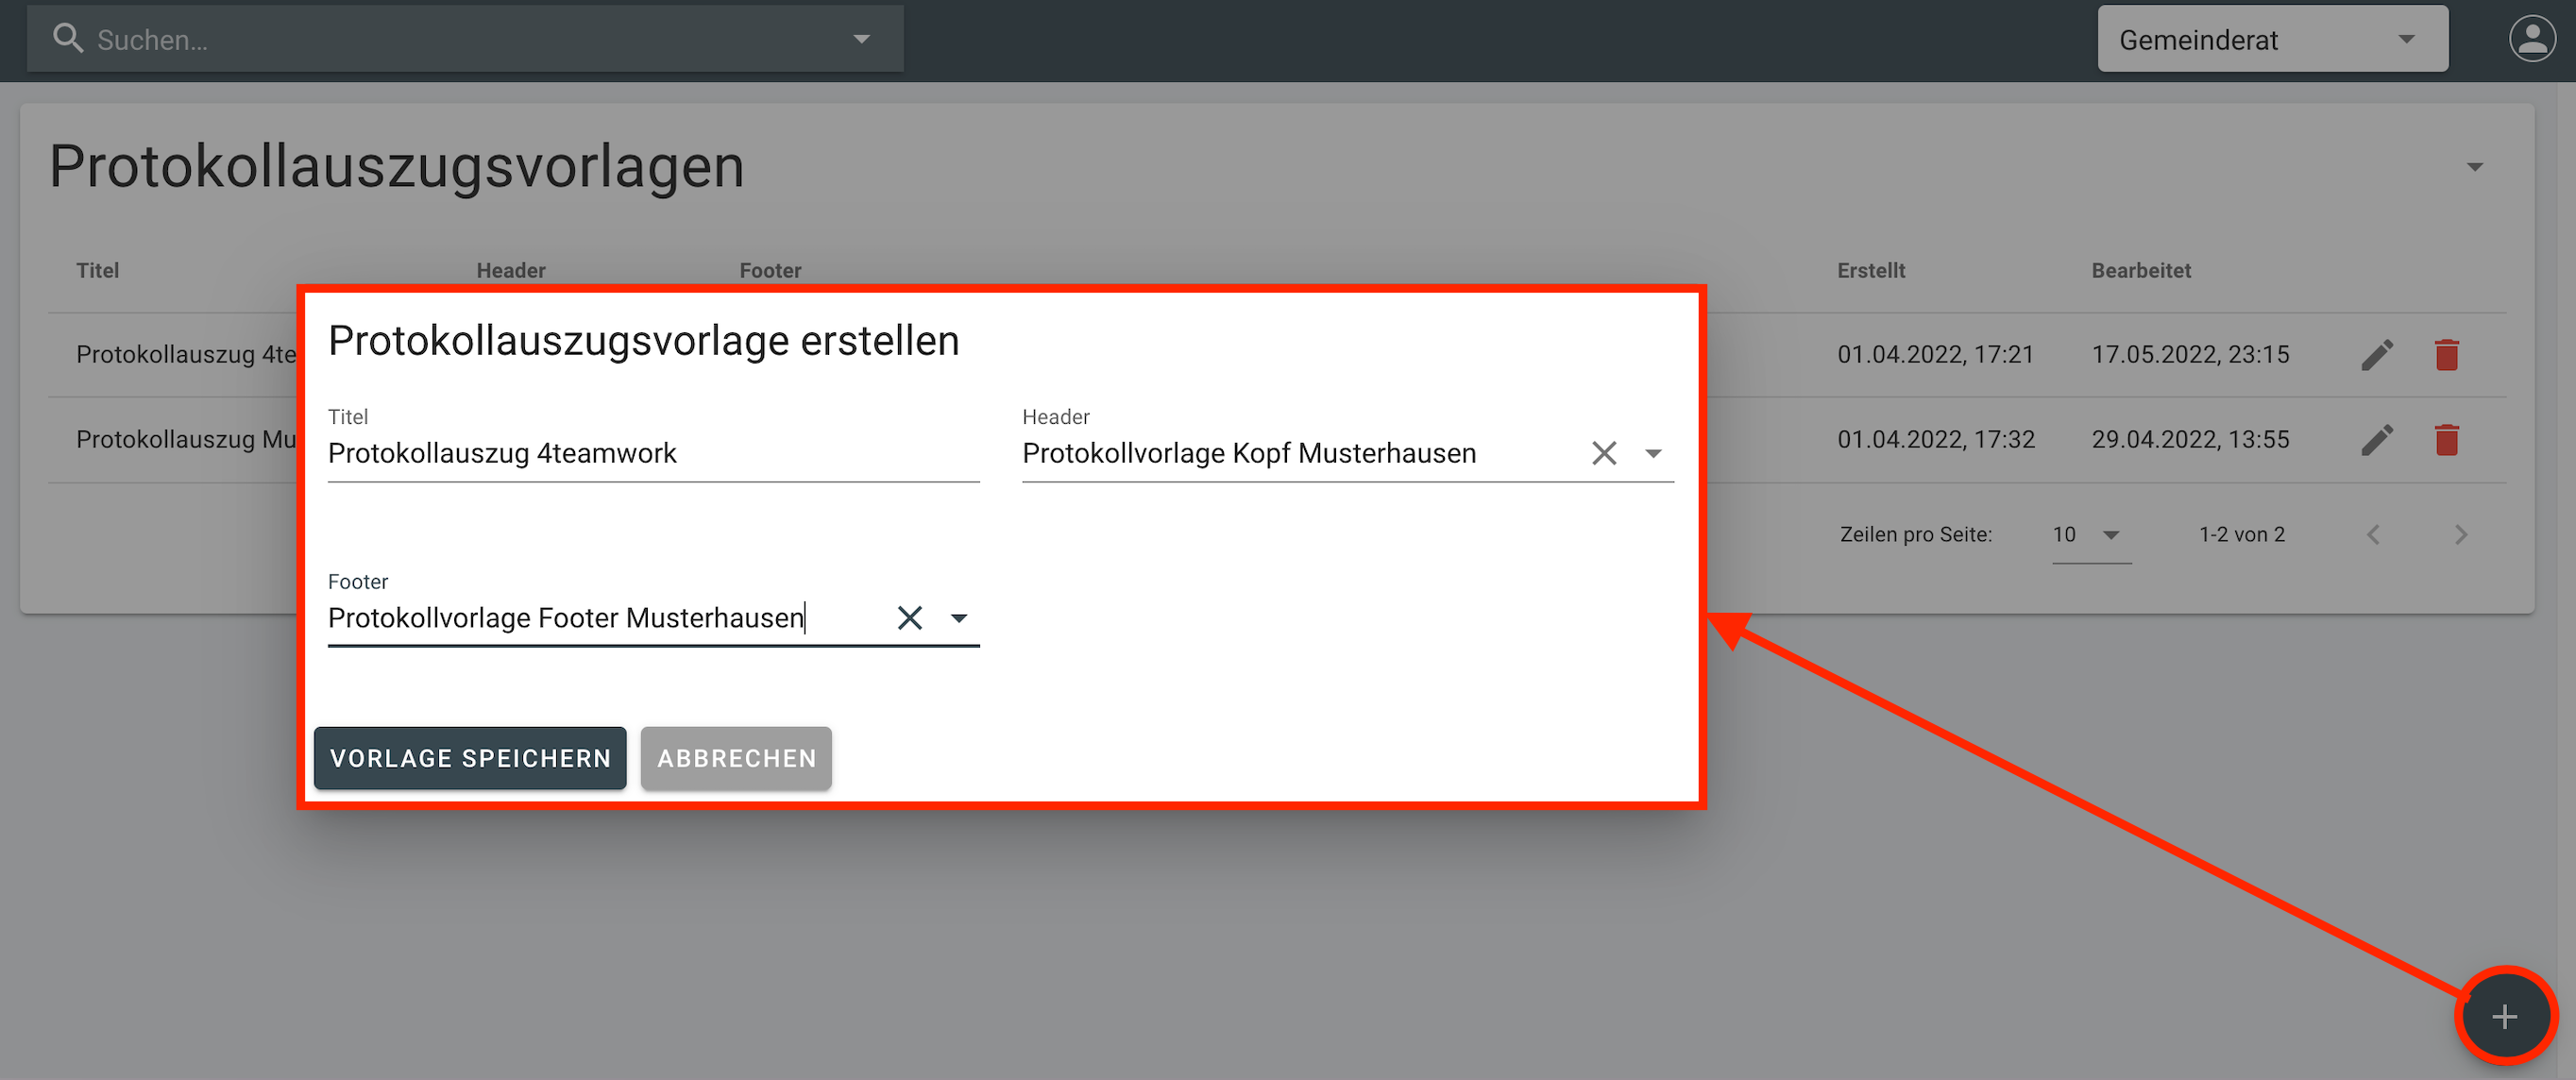Clear the Footer field selection
2576x1080 pixels.
click(x=909, y=618)
